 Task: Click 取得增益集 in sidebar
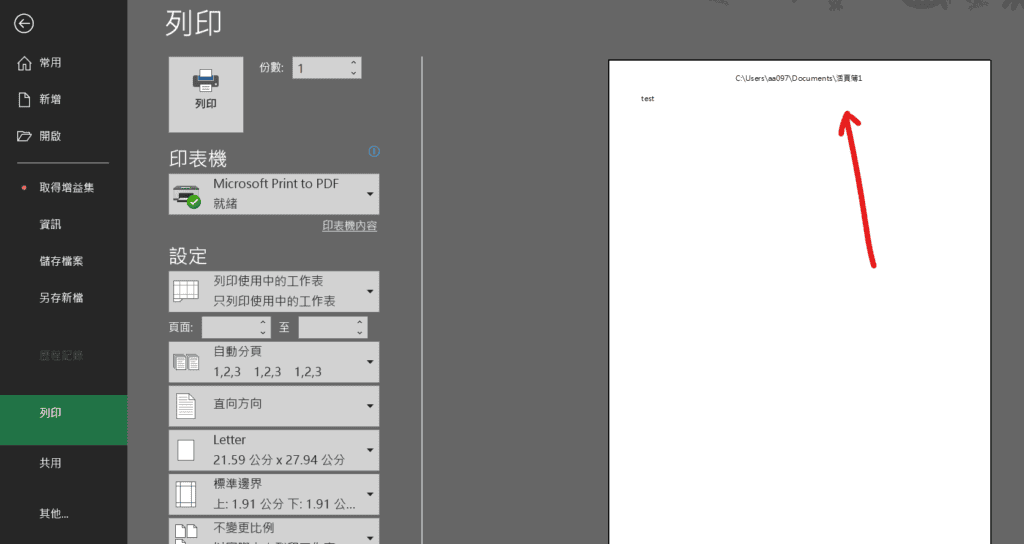pyautogui.click(x=67, y=188)
